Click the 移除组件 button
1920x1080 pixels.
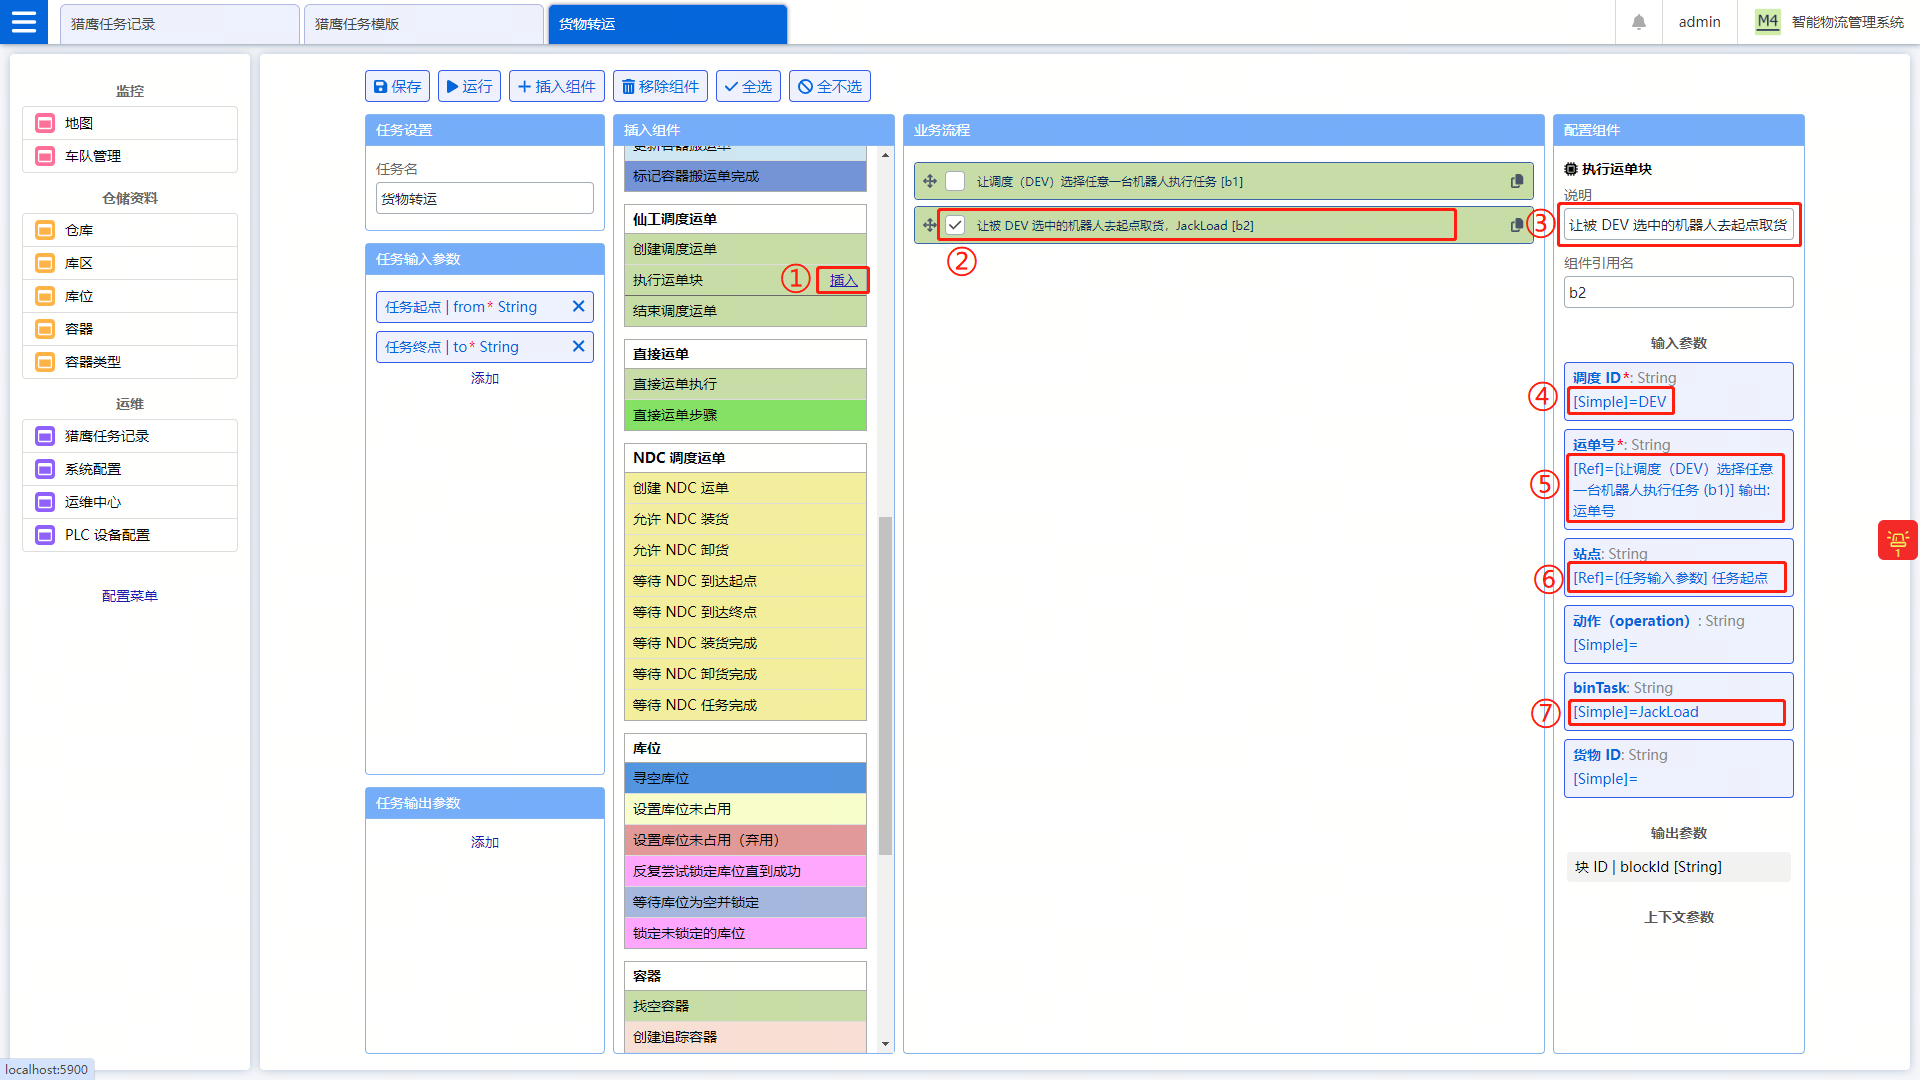coord(660,86)
